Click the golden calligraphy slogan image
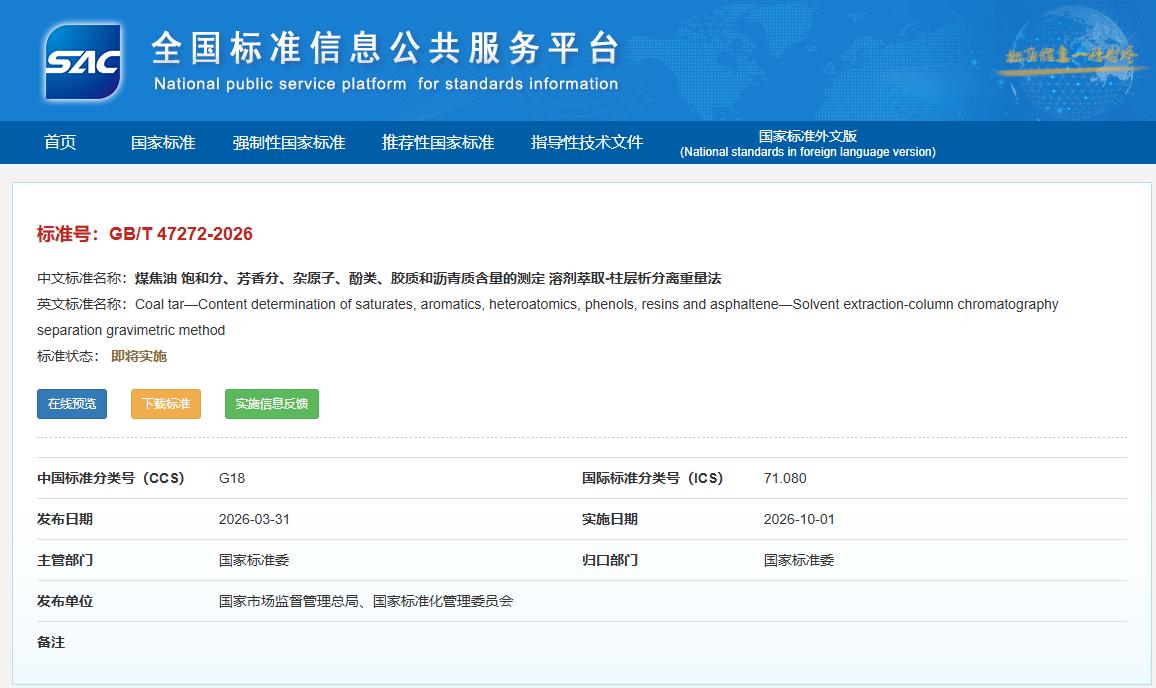 pyautogui.click(x=1070, y=58)
